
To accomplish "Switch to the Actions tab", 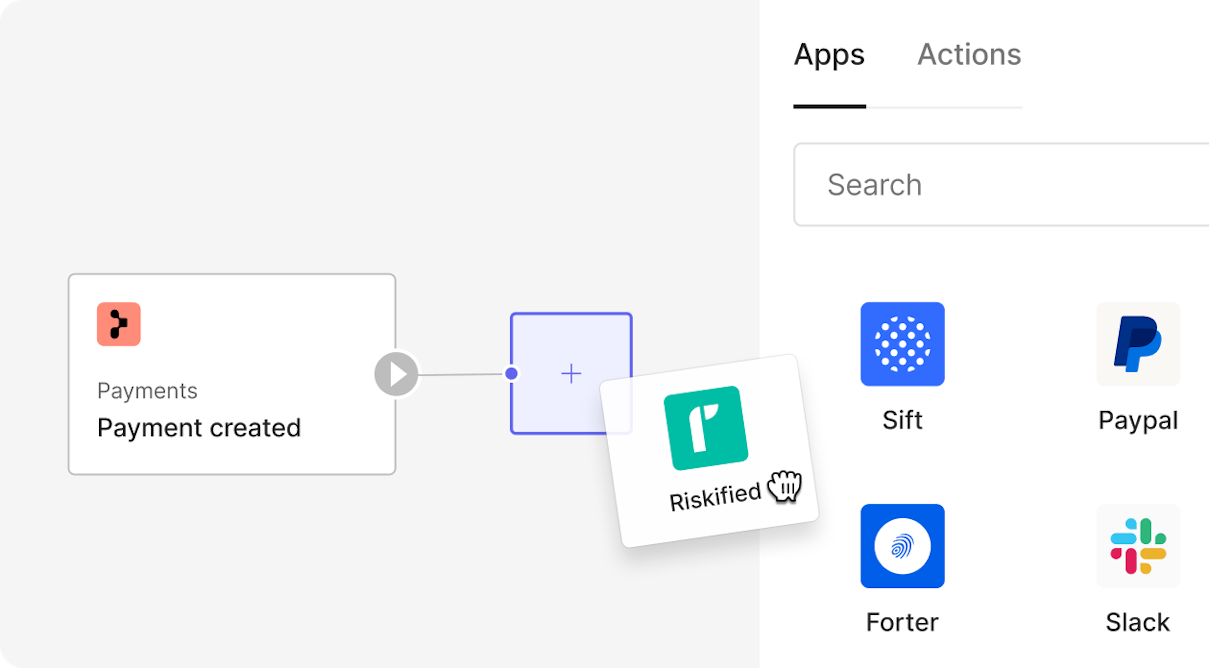I will tap(969, 55).
